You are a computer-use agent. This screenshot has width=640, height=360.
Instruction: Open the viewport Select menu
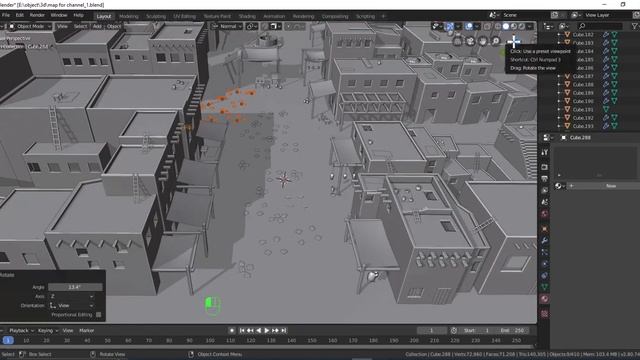click(80, 26)
